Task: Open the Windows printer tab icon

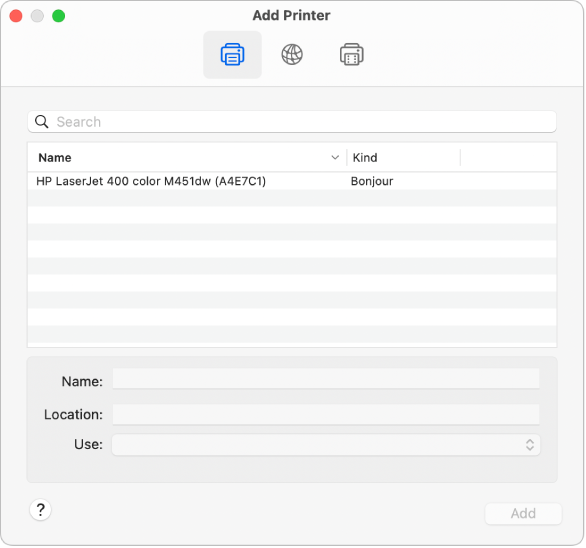Action: point(351,55)
